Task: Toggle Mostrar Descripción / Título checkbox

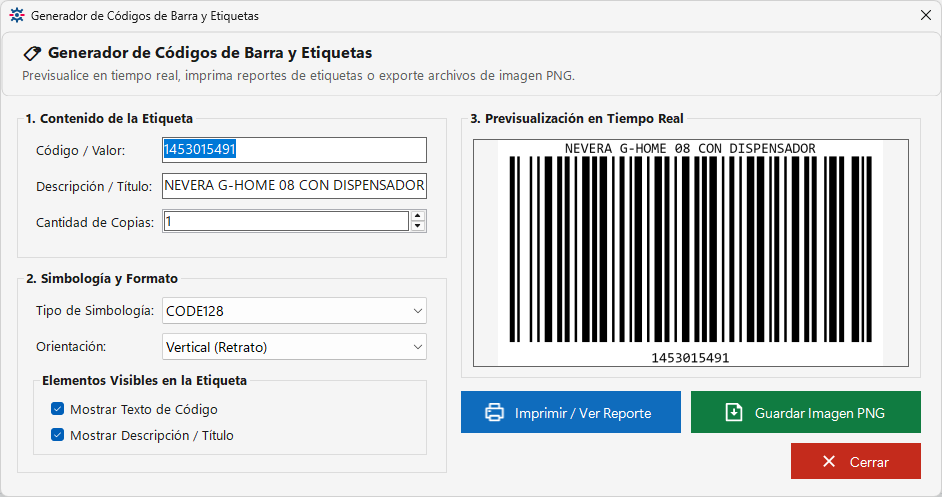Action: [58, 435]
